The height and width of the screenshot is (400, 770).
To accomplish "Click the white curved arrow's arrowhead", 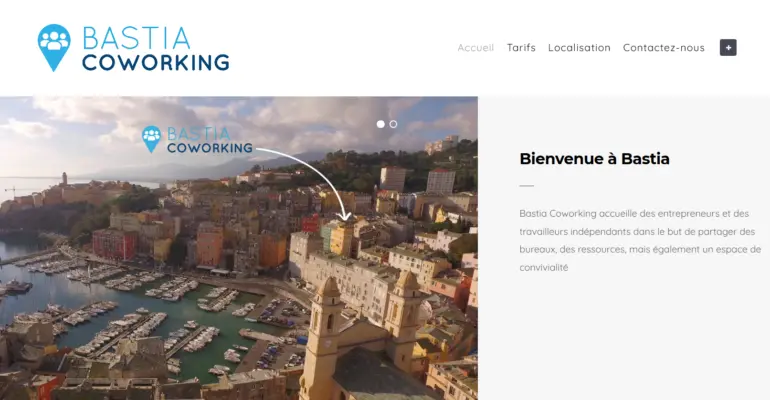I will [x=345, y=216].
